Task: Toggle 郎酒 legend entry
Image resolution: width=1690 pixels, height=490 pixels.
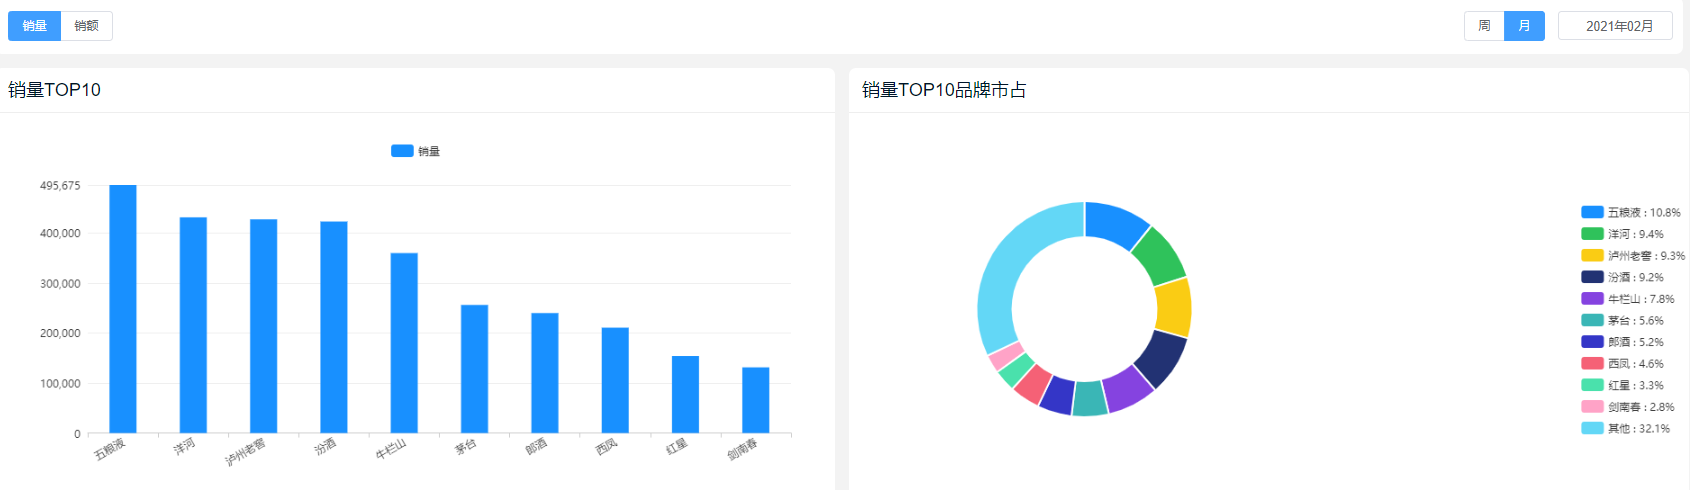Action: point(1622,342)
